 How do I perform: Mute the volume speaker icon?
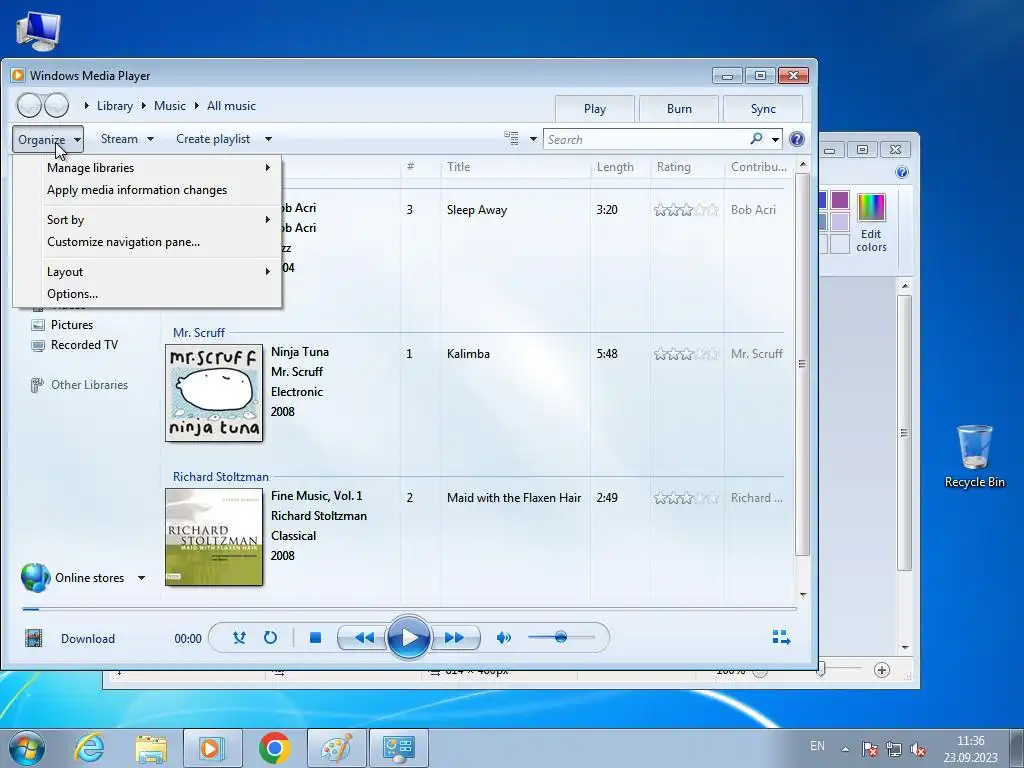(x=504, y=637)
